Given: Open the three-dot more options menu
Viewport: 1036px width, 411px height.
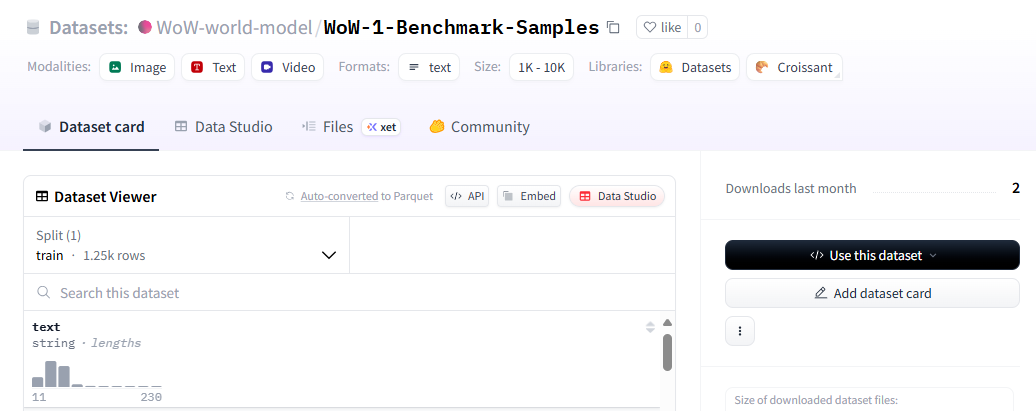Looking at the screenshot, I should [x=740, y=331].
